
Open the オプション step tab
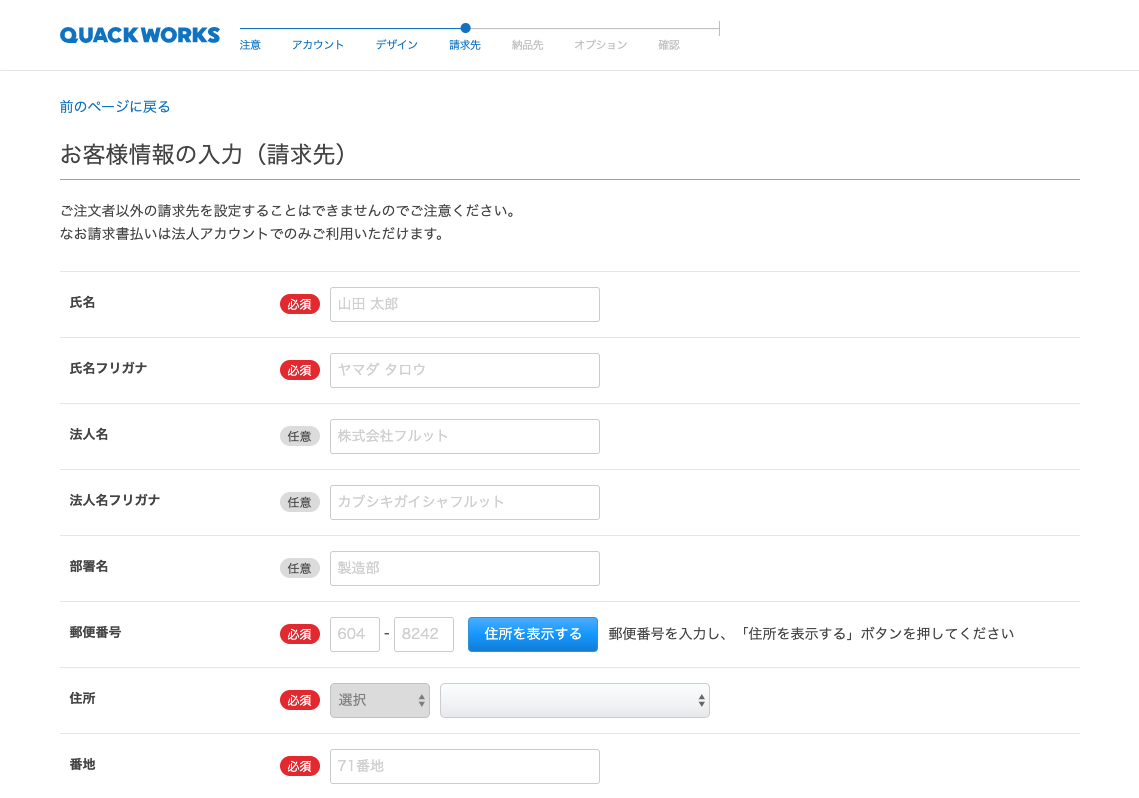click(599, 44)
